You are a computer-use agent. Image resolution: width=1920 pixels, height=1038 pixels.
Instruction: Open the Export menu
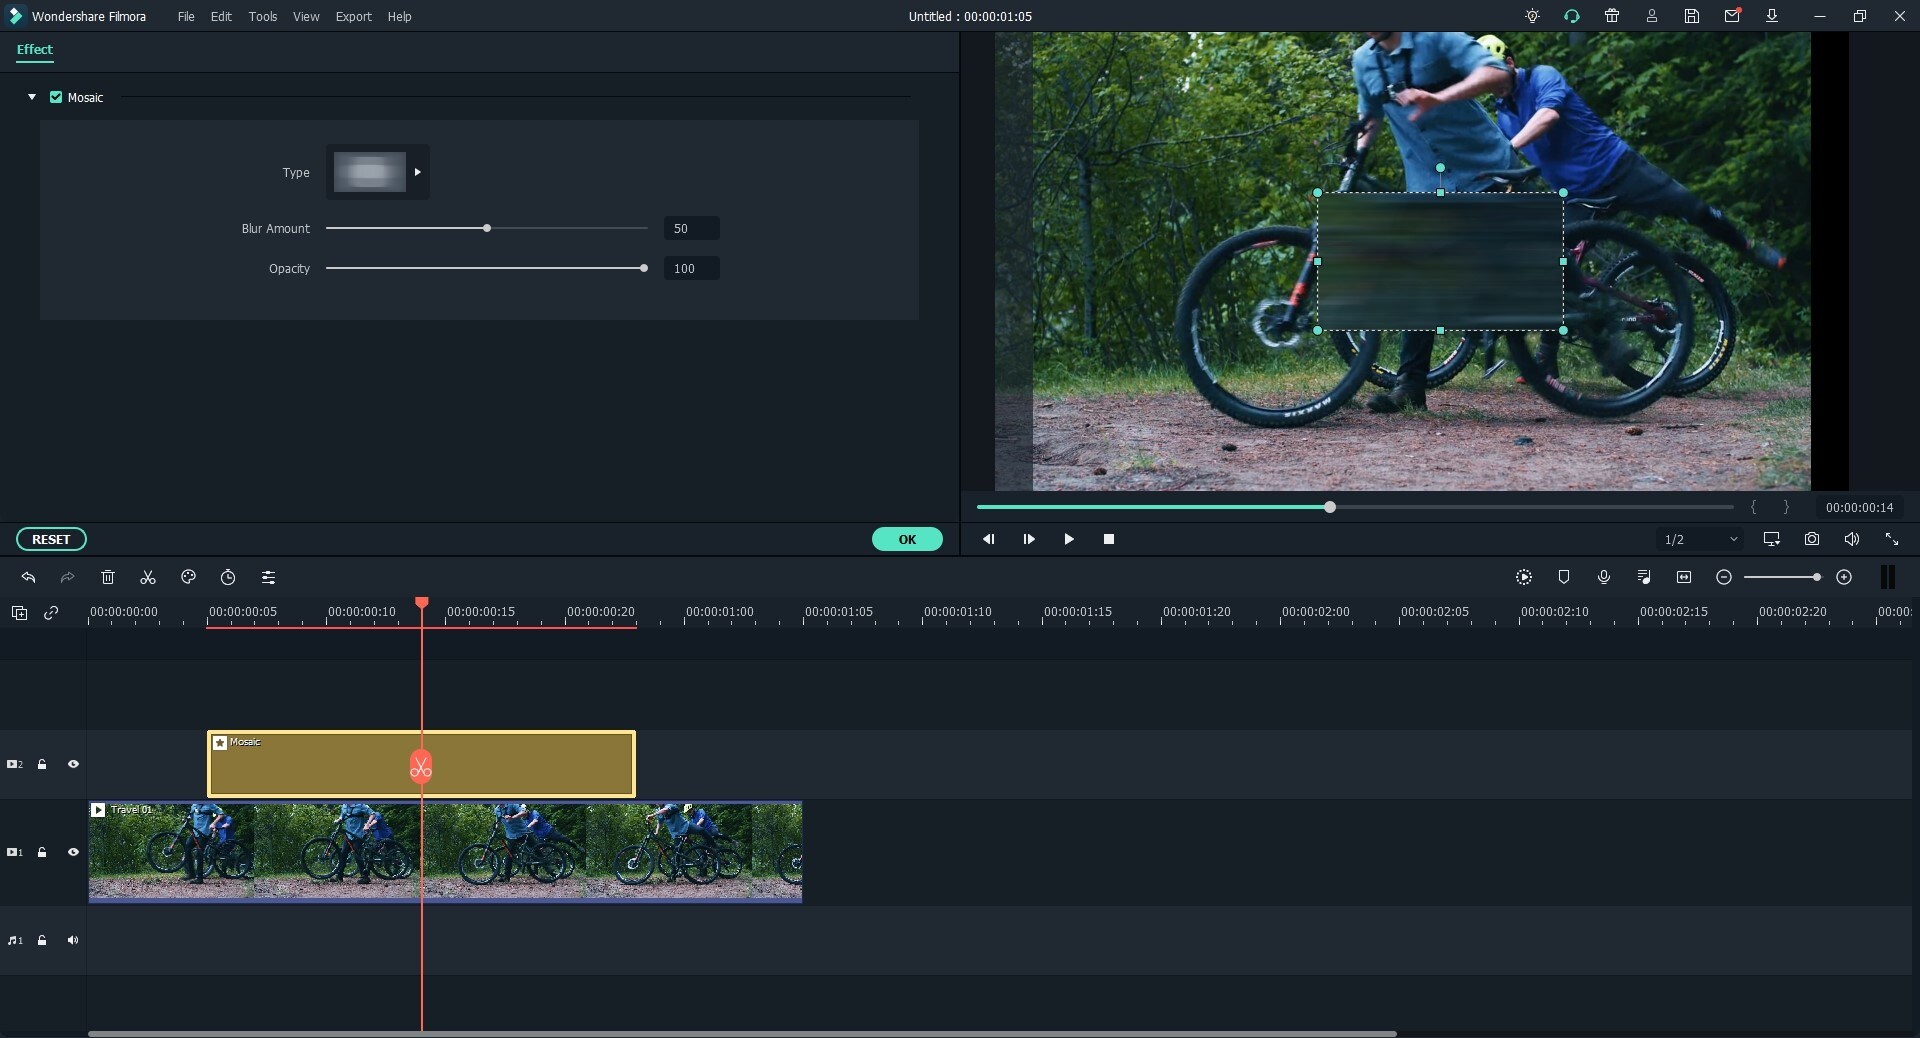(x=354, y=16)
